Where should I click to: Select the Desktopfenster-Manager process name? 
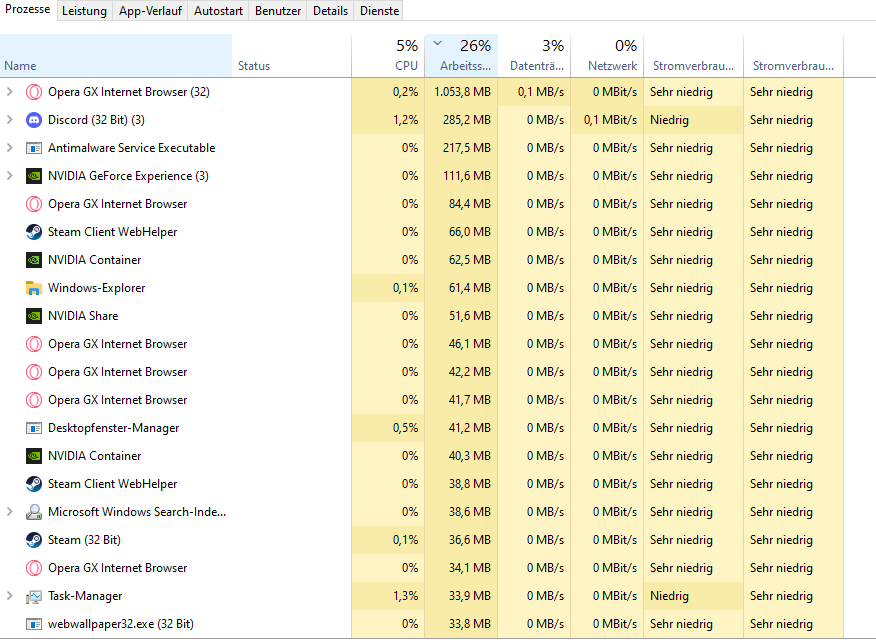click(113, 428)
